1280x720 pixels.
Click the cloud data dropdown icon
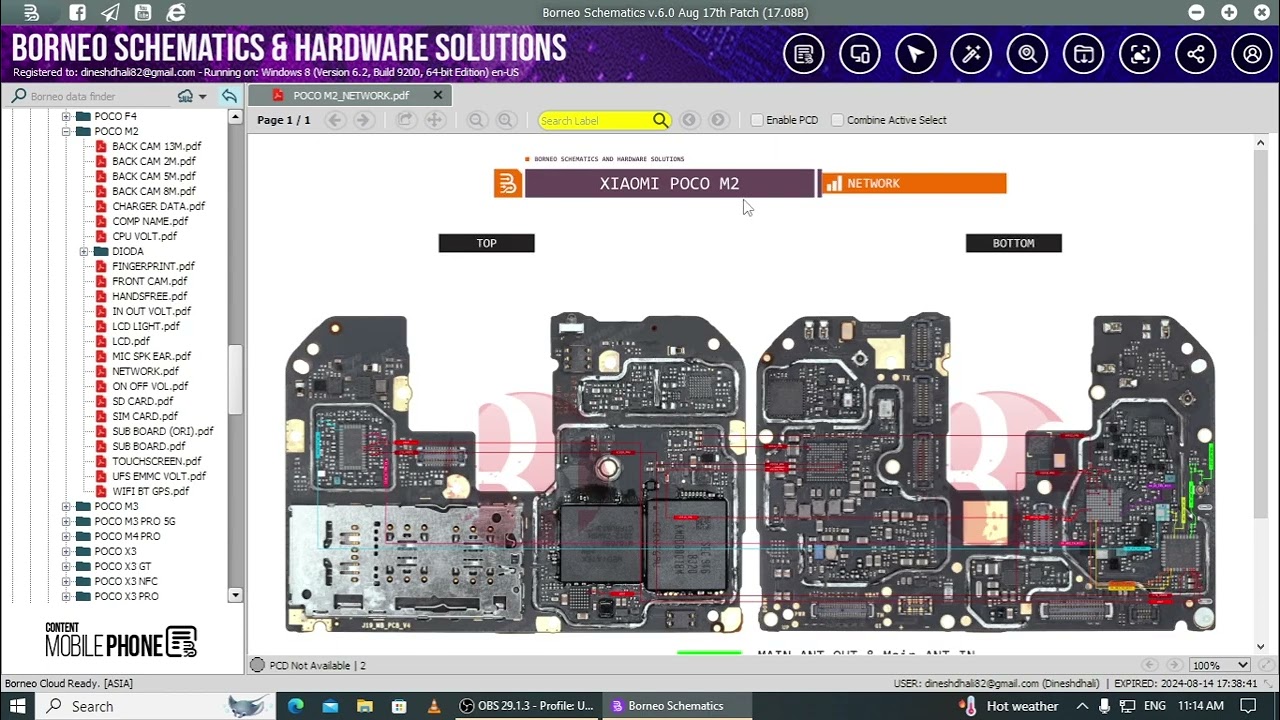(191, 96)
